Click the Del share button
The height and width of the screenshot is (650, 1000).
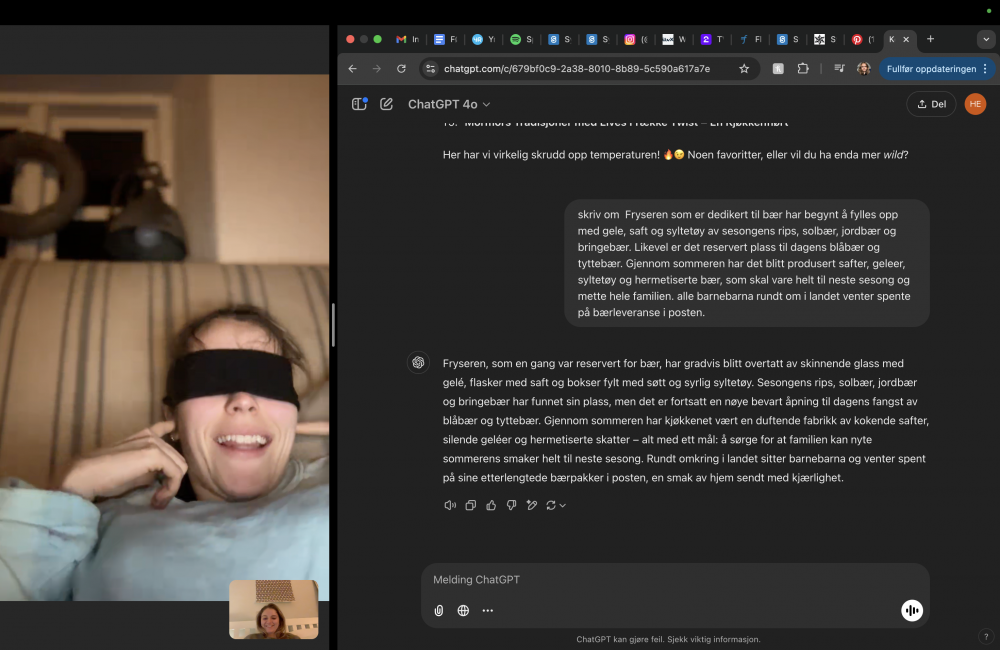[x=931, y=104]
